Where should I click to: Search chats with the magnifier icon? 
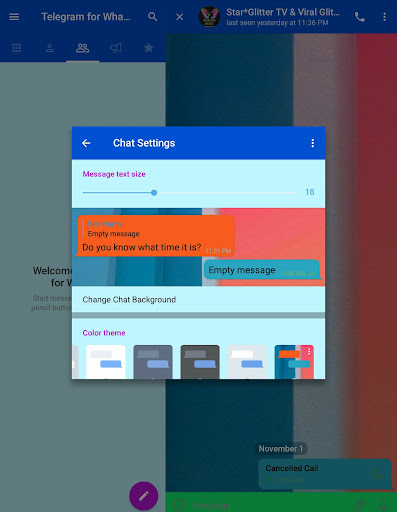153,17
